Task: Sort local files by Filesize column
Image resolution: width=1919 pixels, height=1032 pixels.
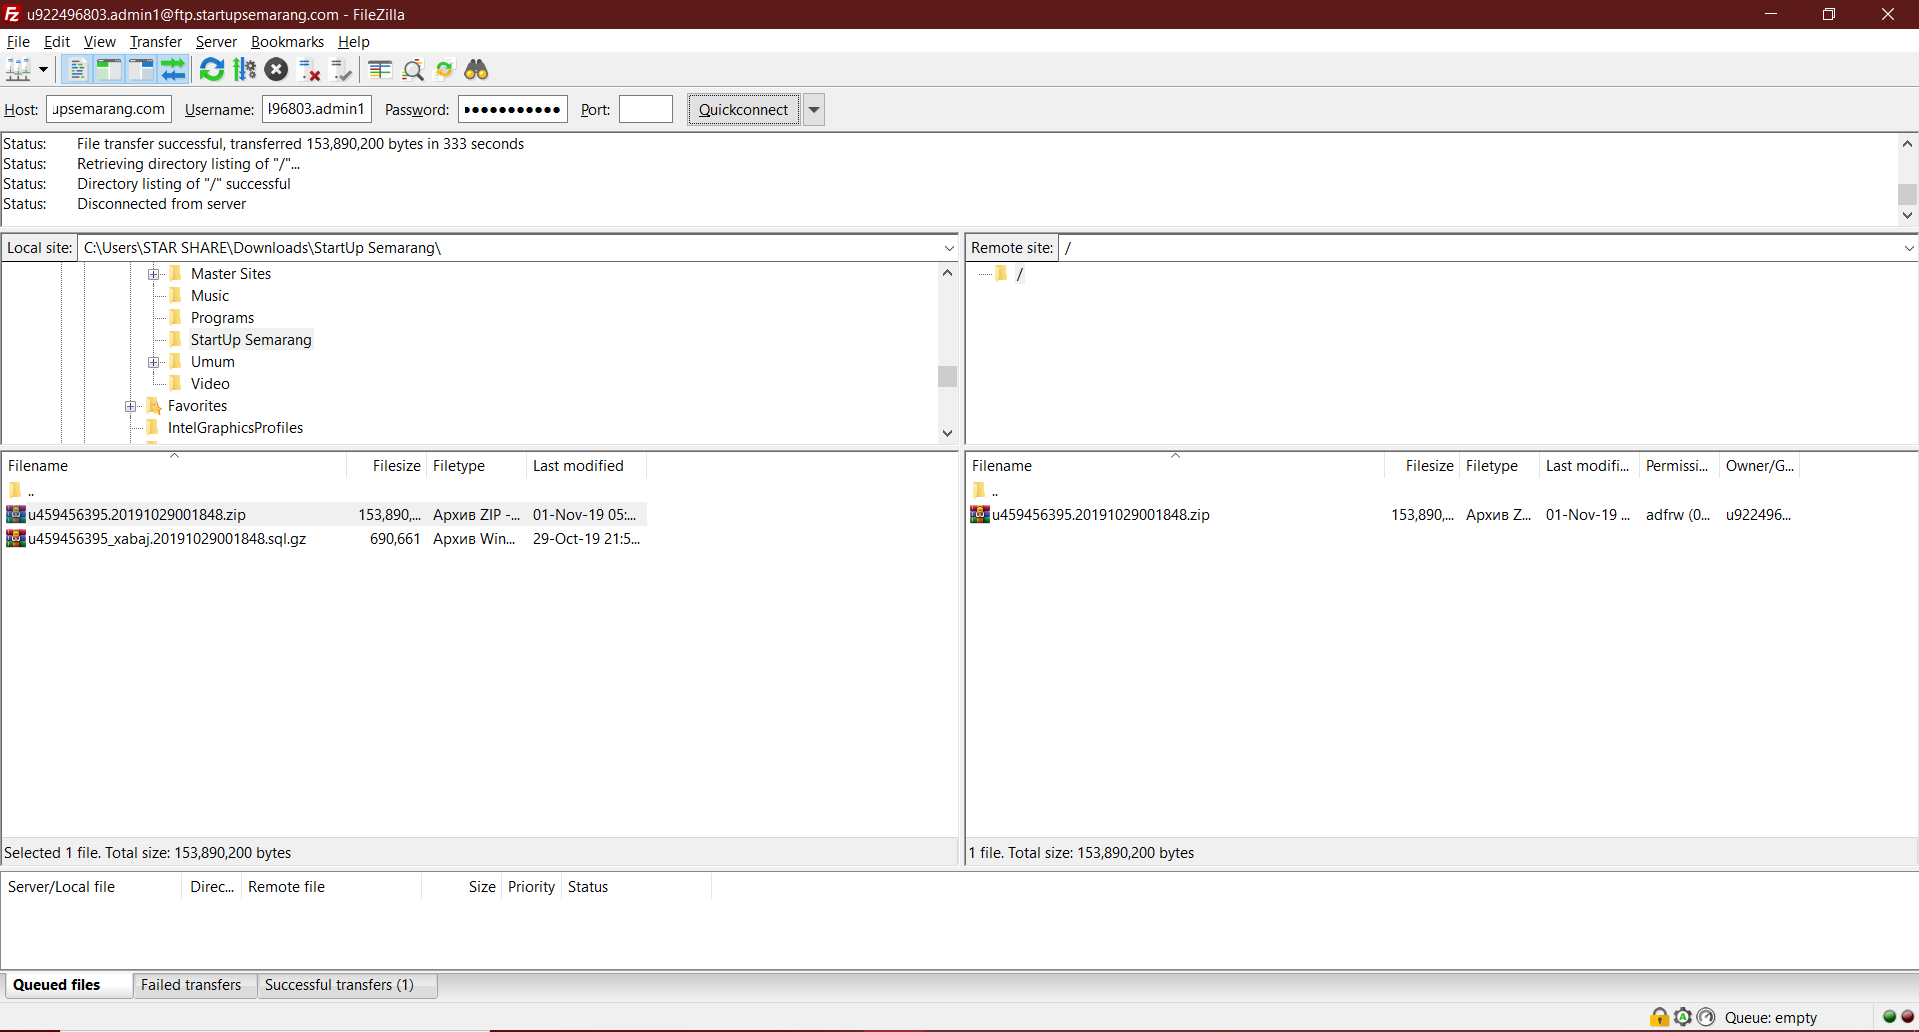Action: point(386,466)
